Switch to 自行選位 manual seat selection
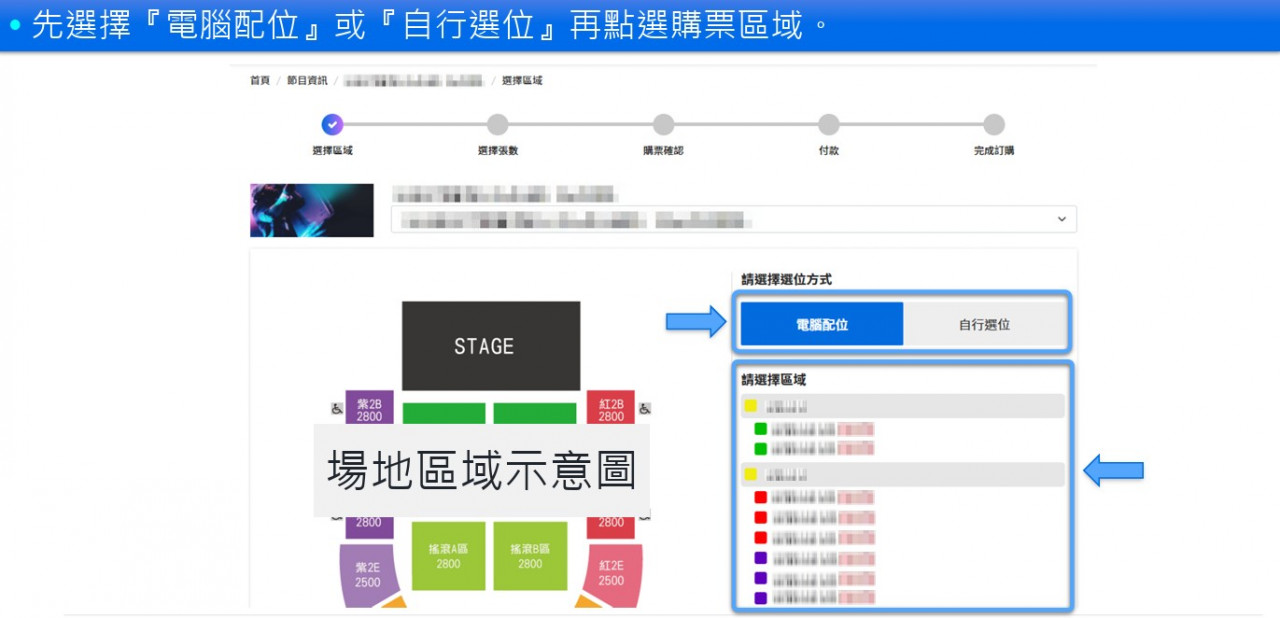Screen dimensions: 1280x618 (985, 323)
